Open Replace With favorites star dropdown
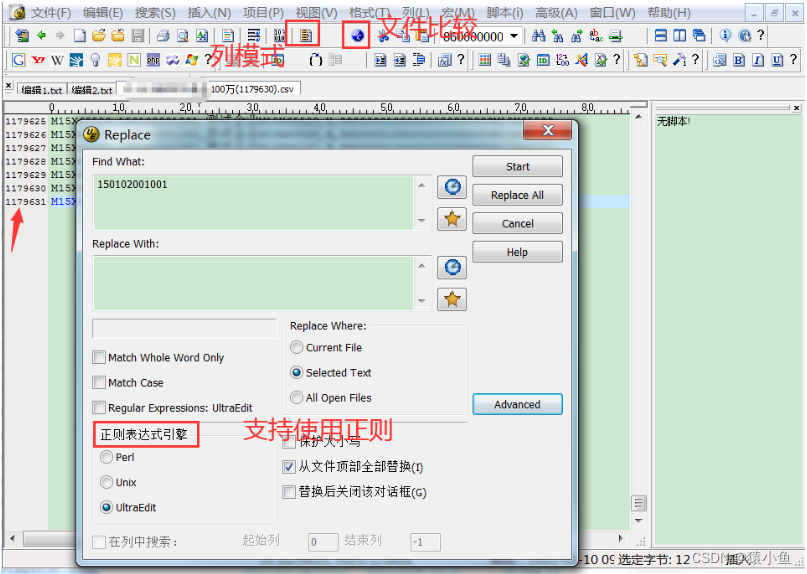Viewport: 807px width, 574px height. (452, 299)
